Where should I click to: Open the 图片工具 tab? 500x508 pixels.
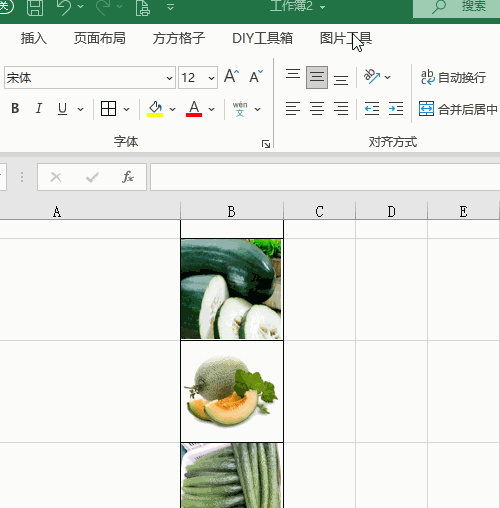pyautogui.click(x=346, y=38)
